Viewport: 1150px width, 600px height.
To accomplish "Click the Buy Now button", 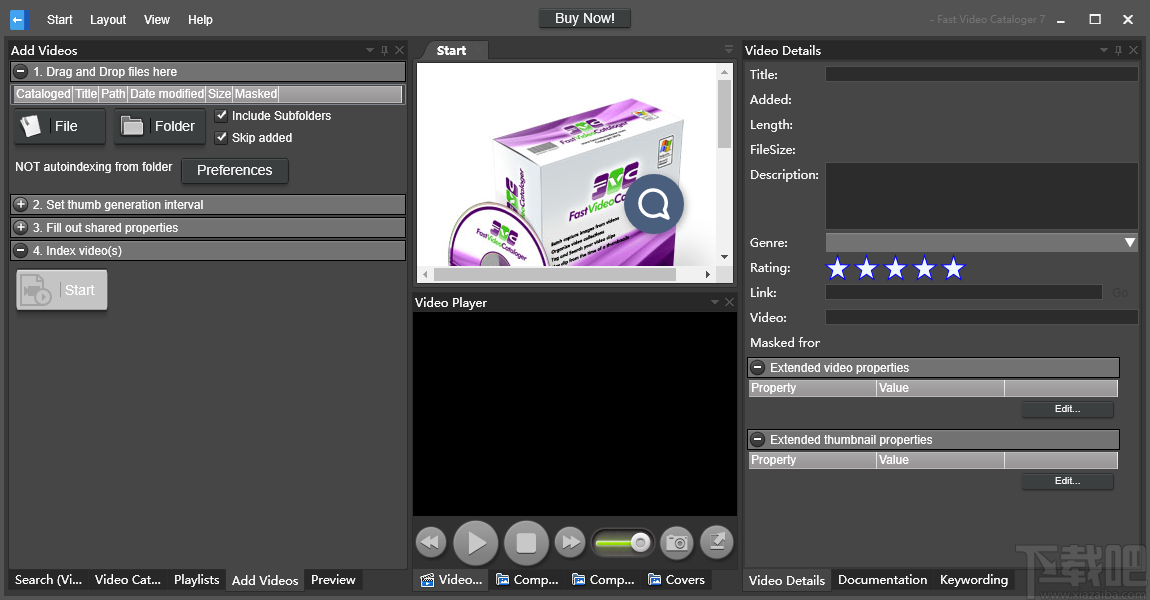I will point(584,17).
